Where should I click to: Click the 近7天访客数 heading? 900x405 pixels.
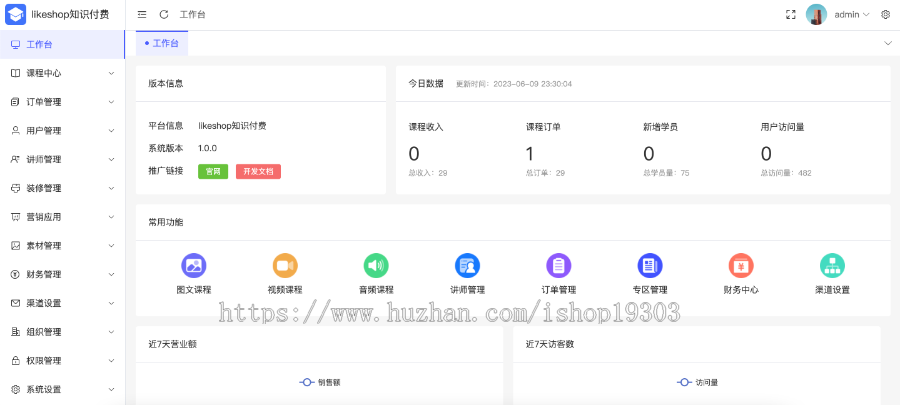tap(550, 344)
